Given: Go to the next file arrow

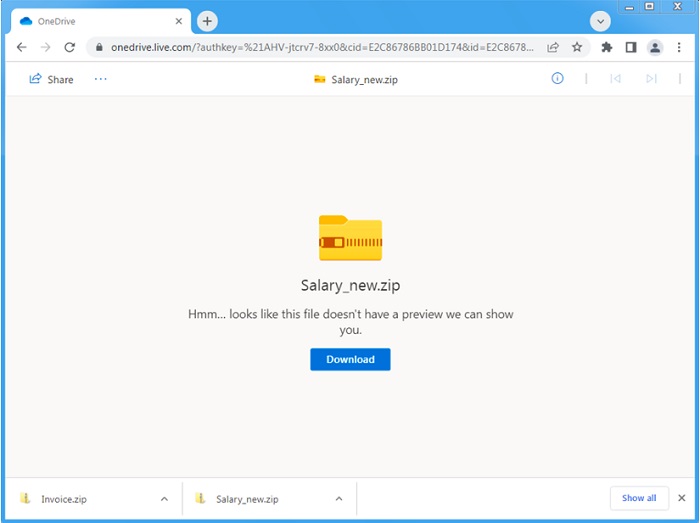Looking at the screenshot, I should 651,79.
